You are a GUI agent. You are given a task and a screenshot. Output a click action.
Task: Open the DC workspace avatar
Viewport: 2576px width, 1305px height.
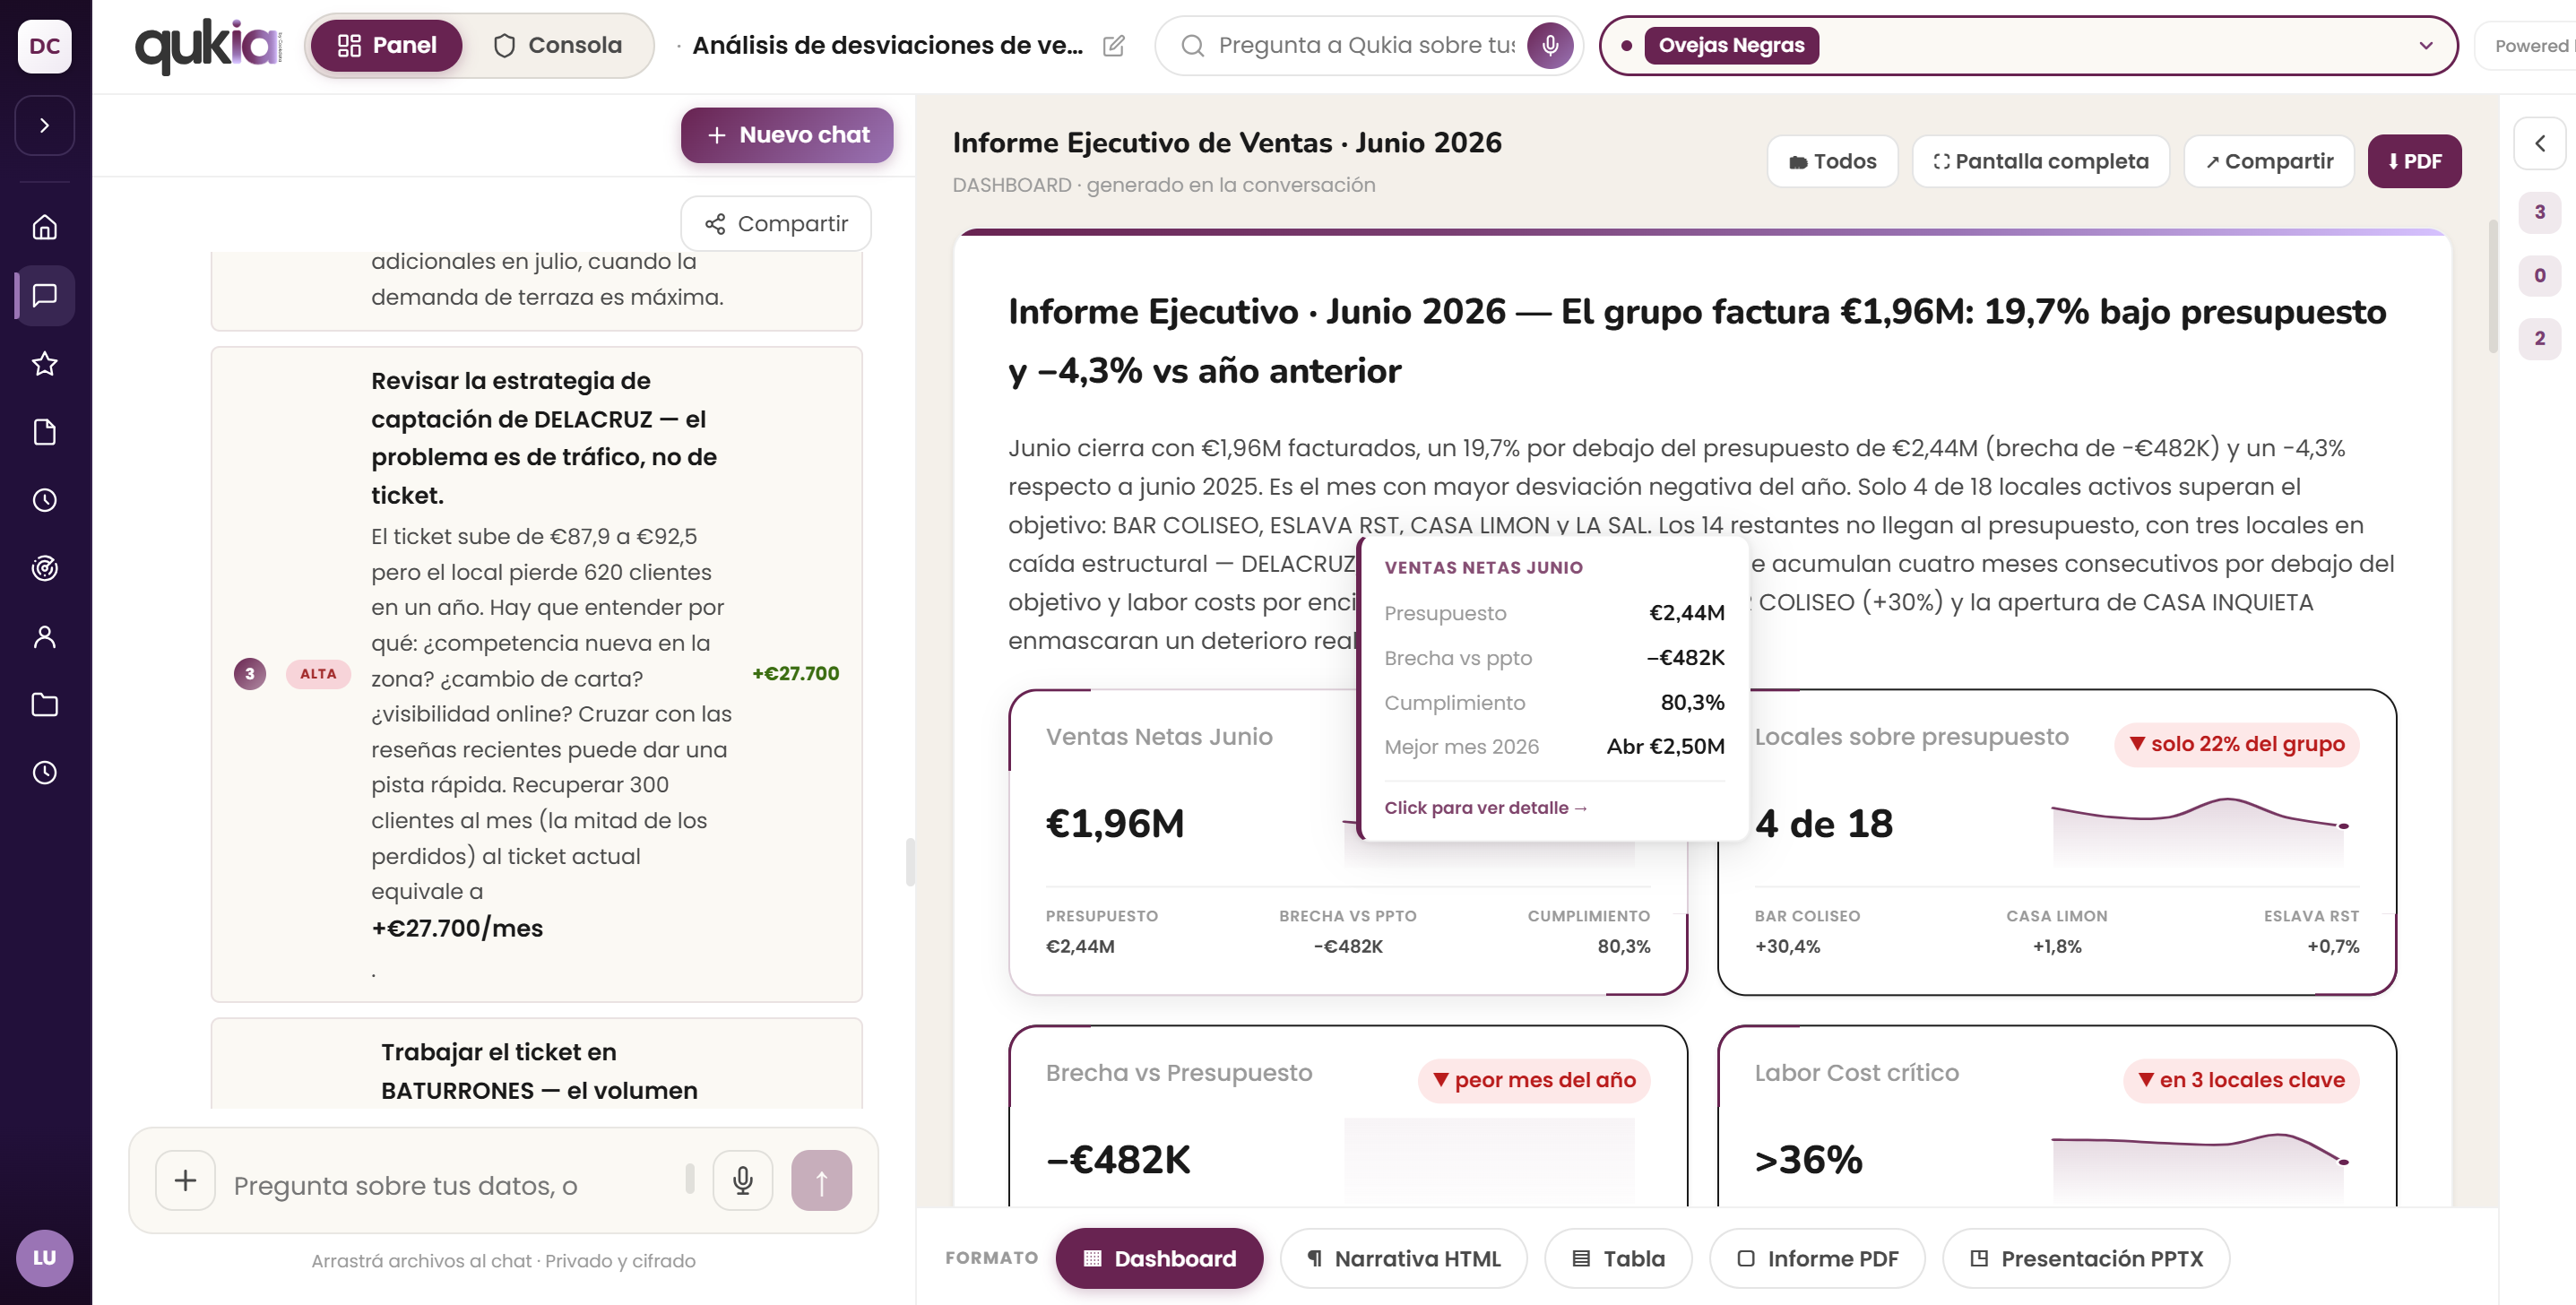(x=44, y=46)
